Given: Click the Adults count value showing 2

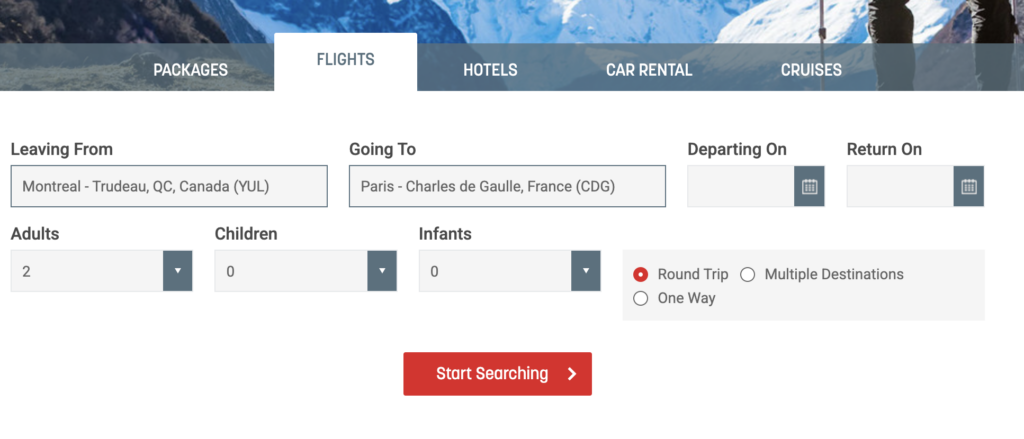Looking at the screenshot, I should [x=86, y=271].
